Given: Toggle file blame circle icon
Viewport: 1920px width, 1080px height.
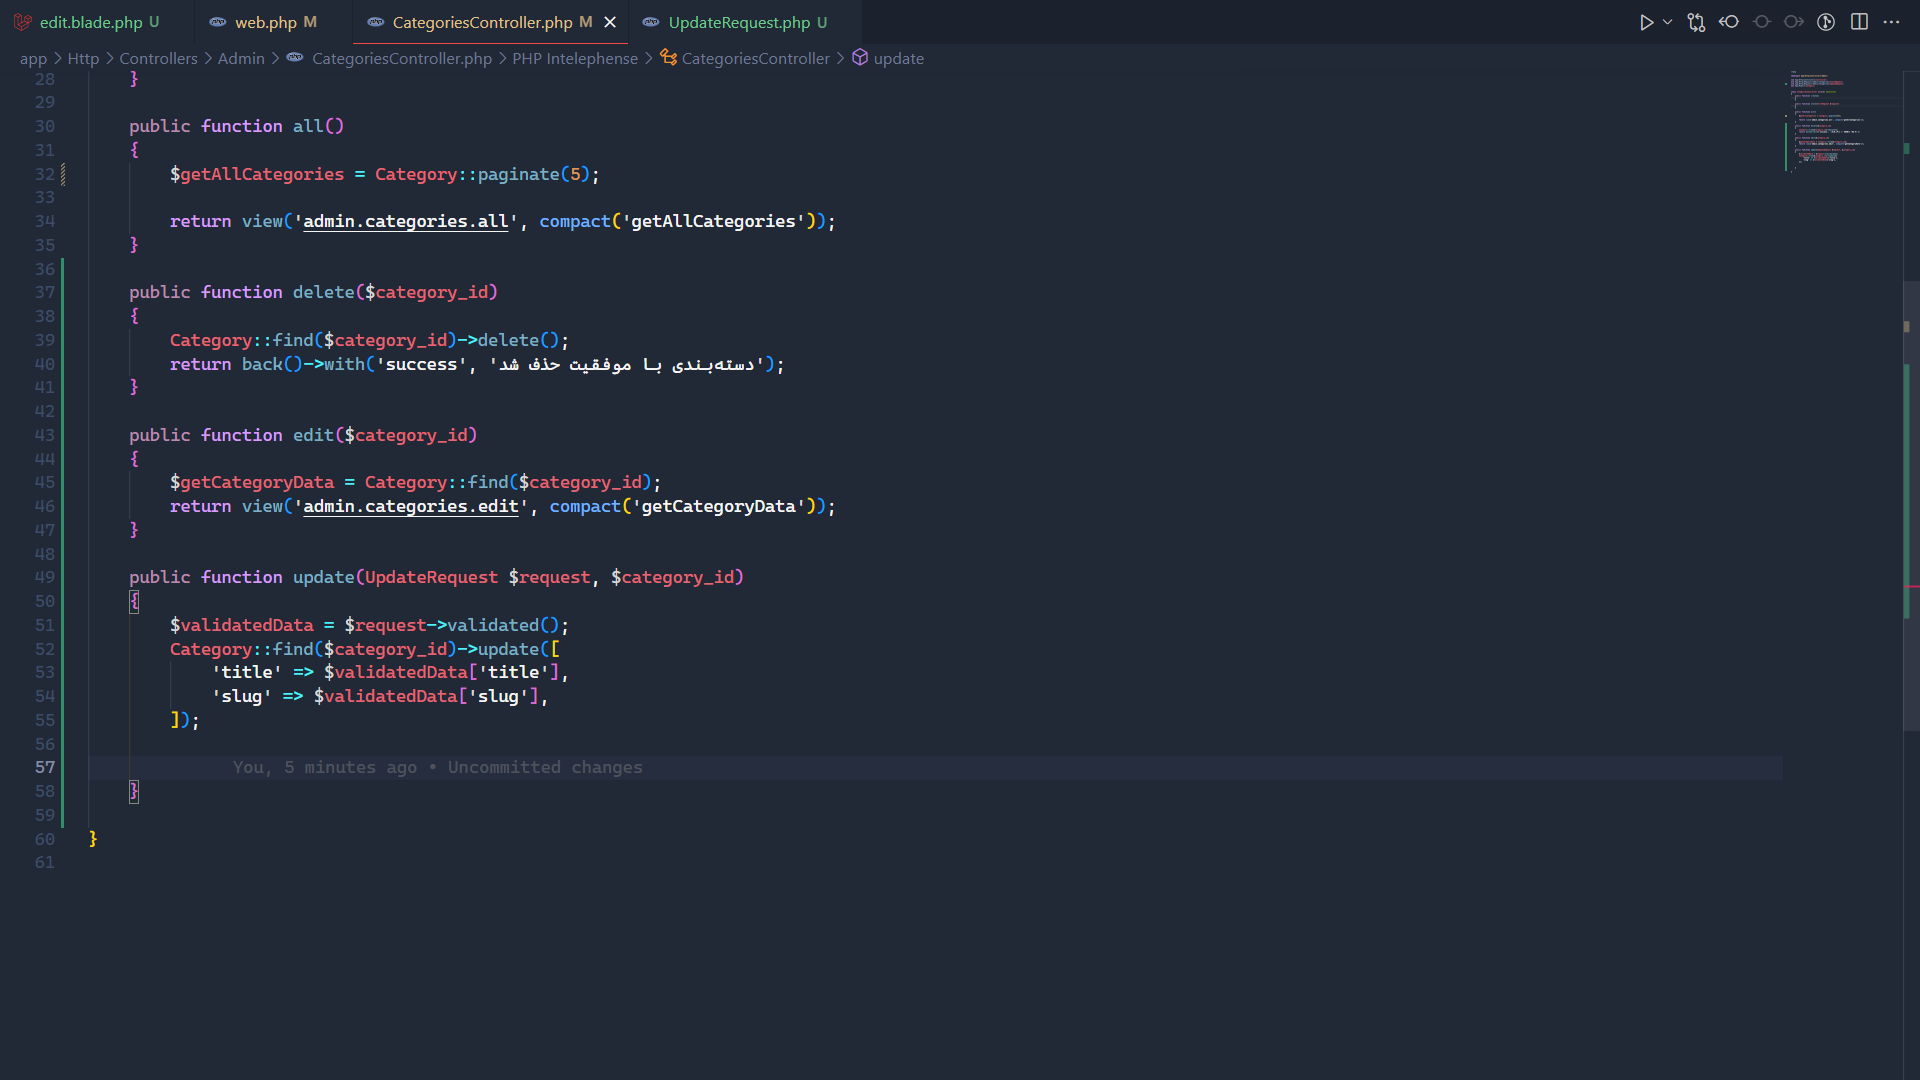Looking at the screenshot, I should pos(1762,22).
